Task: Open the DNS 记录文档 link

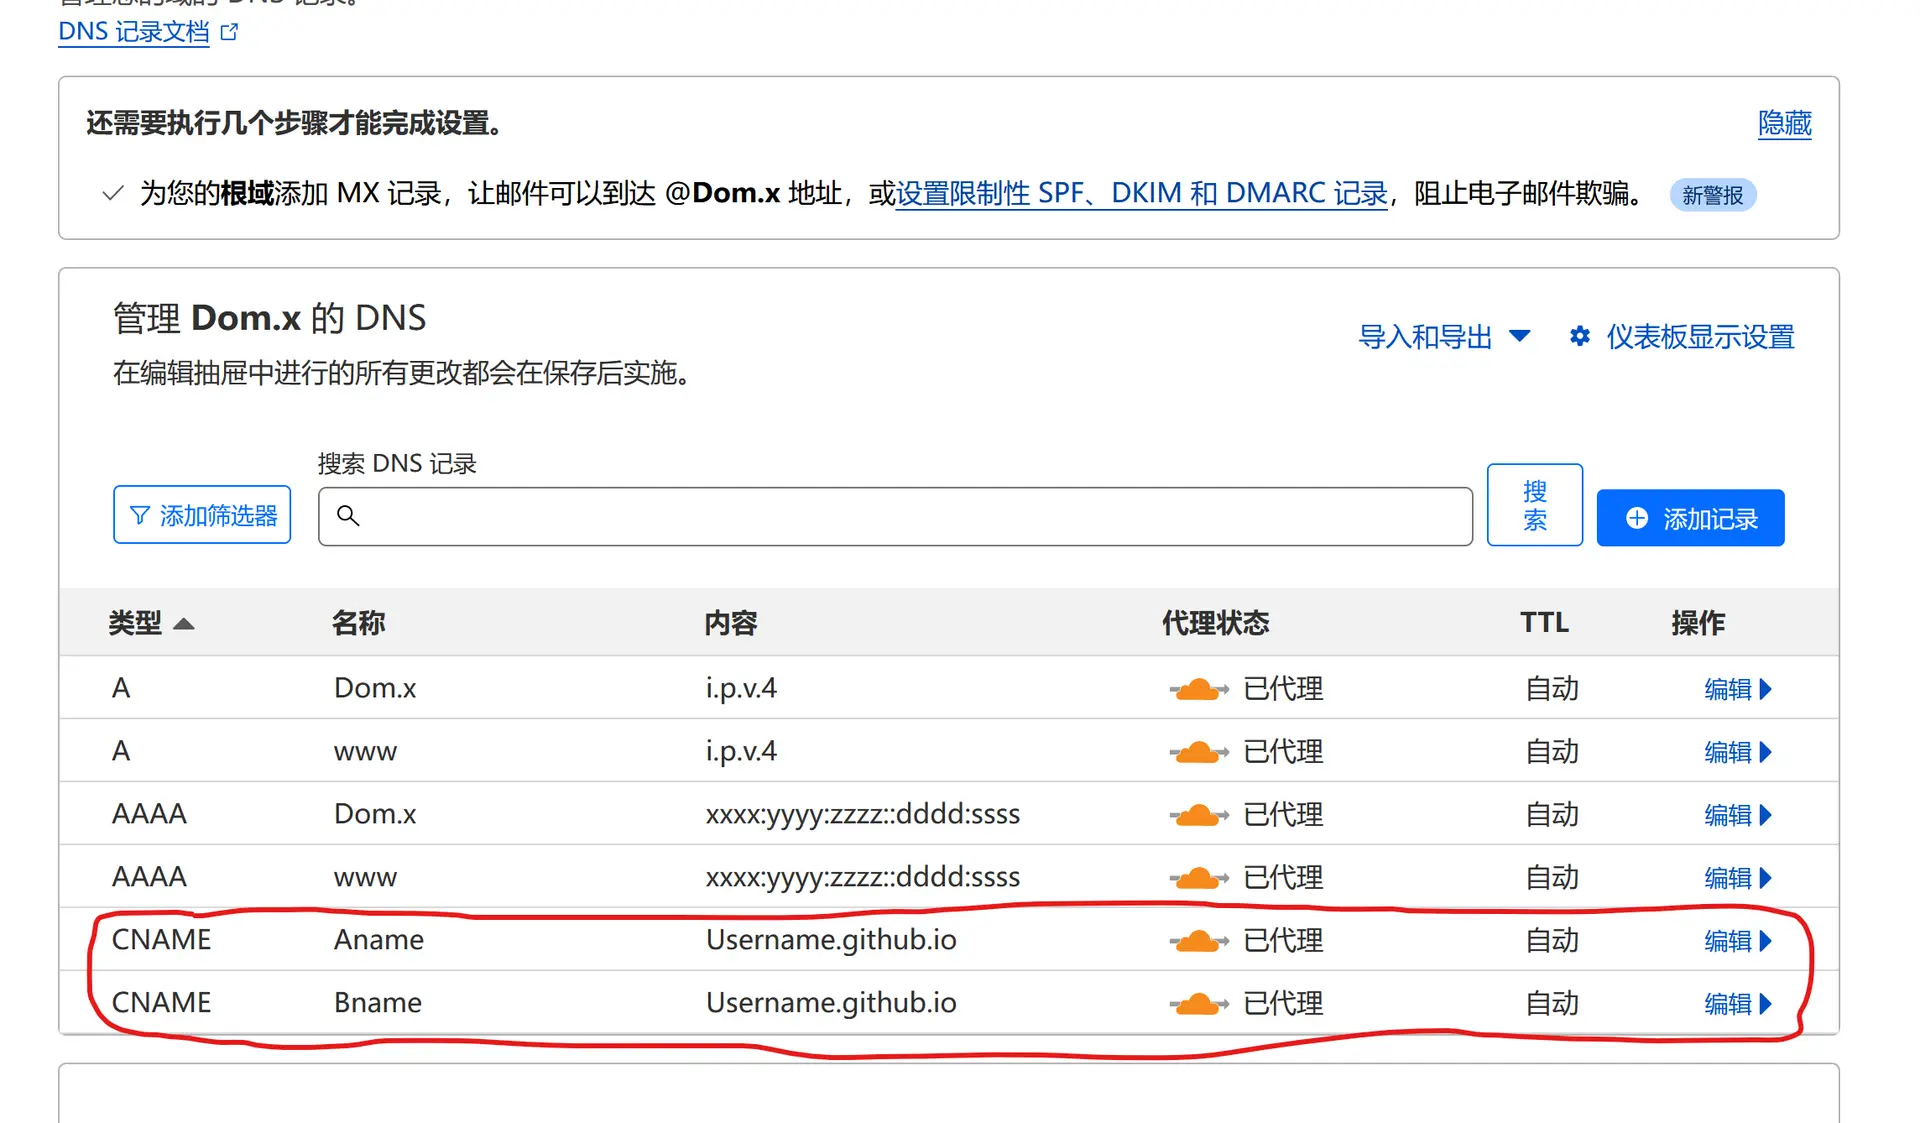Action: (131, 31)
